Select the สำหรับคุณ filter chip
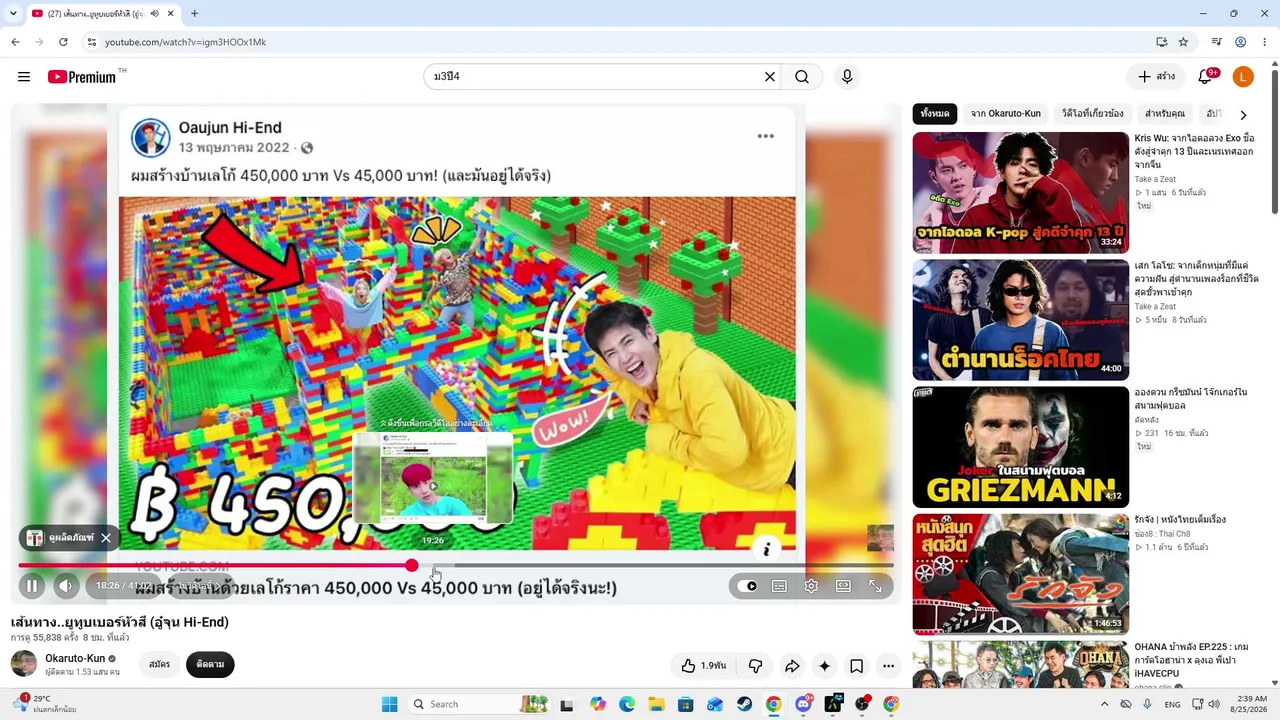Image resolution: width=1280 pixels, height=720 pixels. 1165,114
